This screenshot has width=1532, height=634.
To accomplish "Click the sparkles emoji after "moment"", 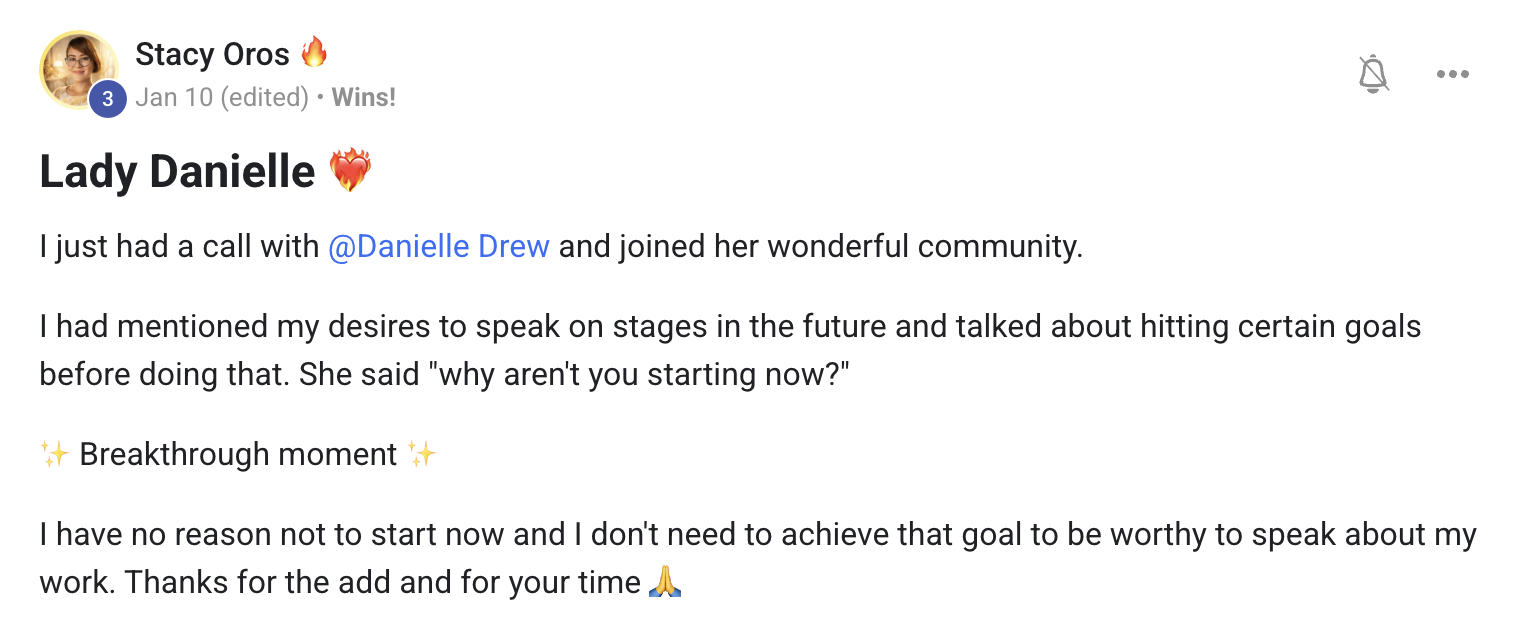I will (422, 454).
